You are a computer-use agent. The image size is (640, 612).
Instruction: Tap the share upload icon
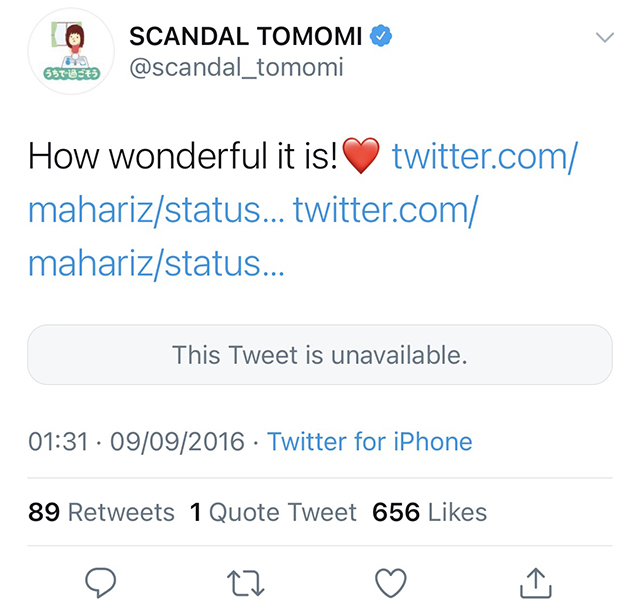537,580
